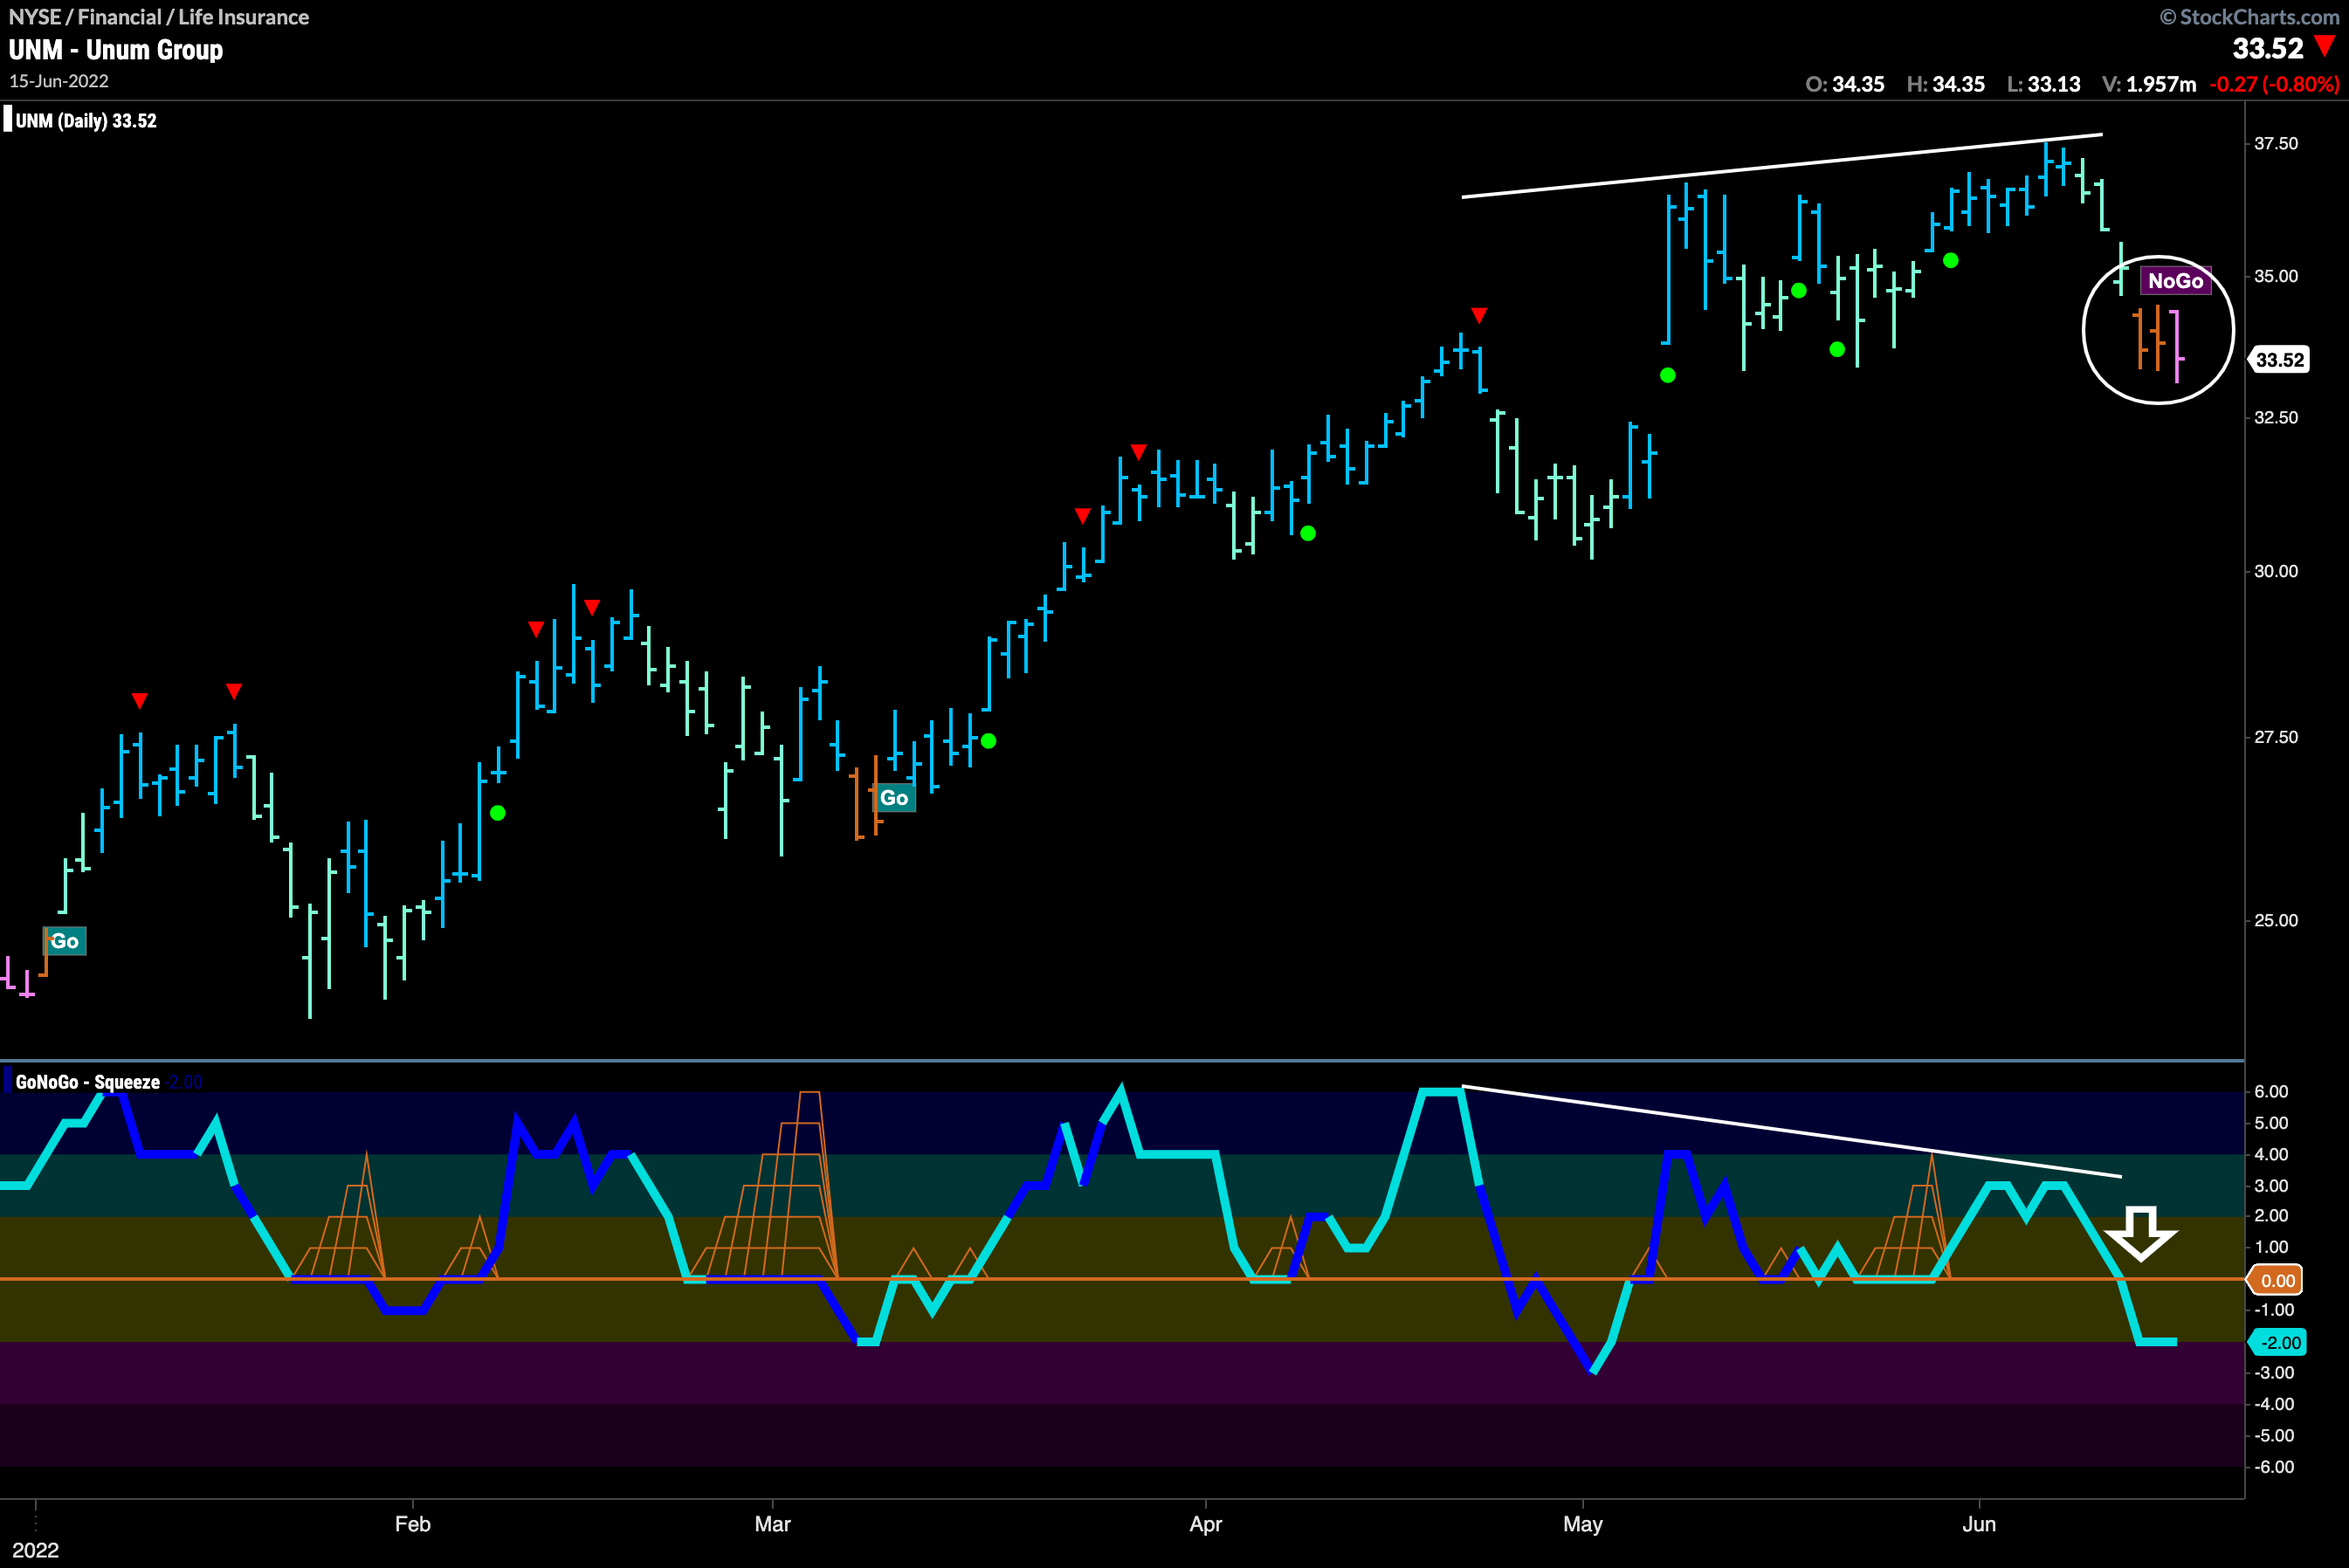Click the 'Go' label in early January
This screenshot has width=2349, height=1568.
pyautogui.click(x=65, y=941)
